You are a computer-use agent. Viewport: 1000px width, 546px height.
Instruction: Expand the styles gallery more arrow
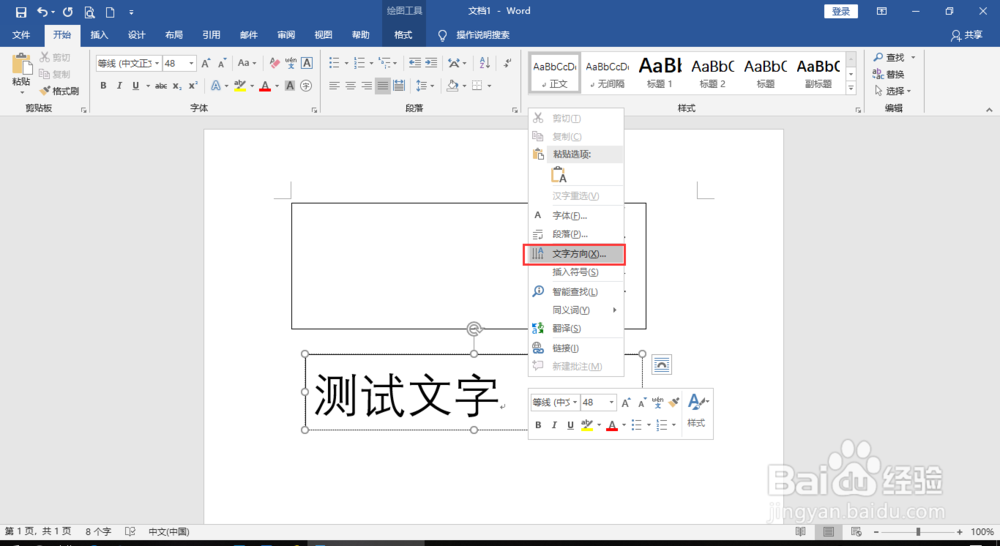851,88
